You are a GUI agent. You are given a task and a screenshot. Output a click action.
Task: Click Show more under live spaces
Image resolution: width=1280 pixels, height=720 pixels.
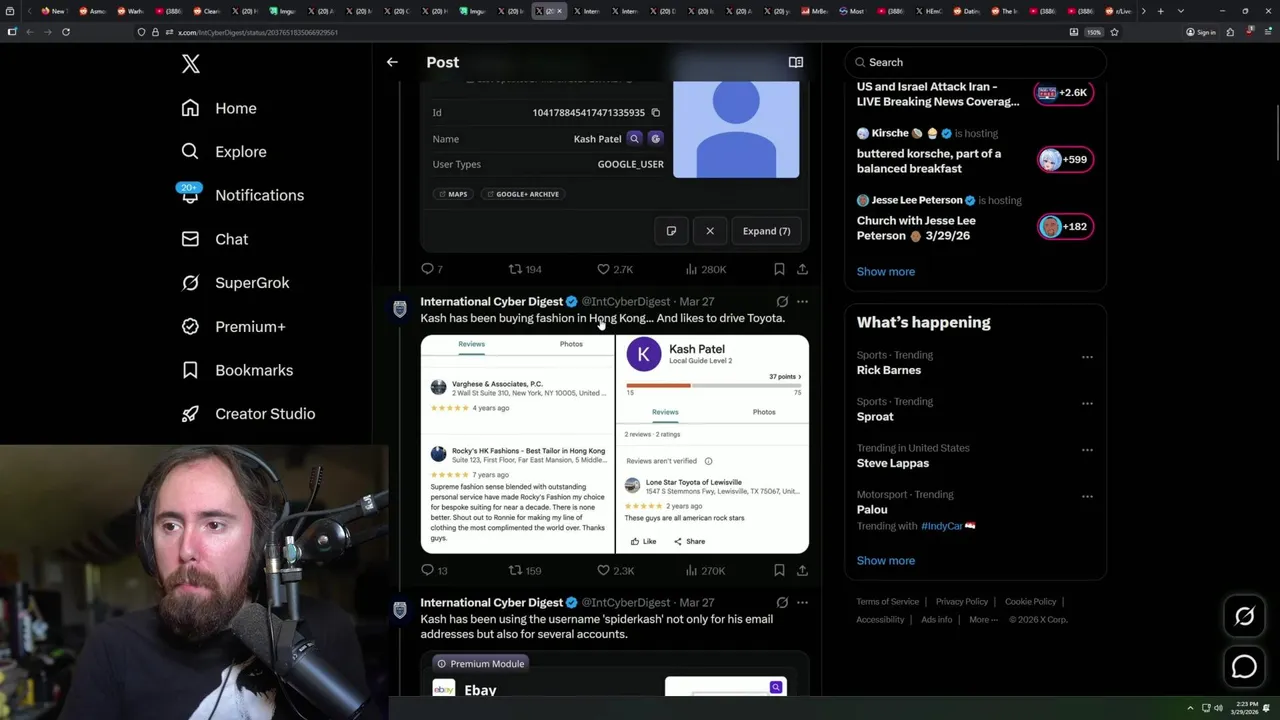pos(885,271)
